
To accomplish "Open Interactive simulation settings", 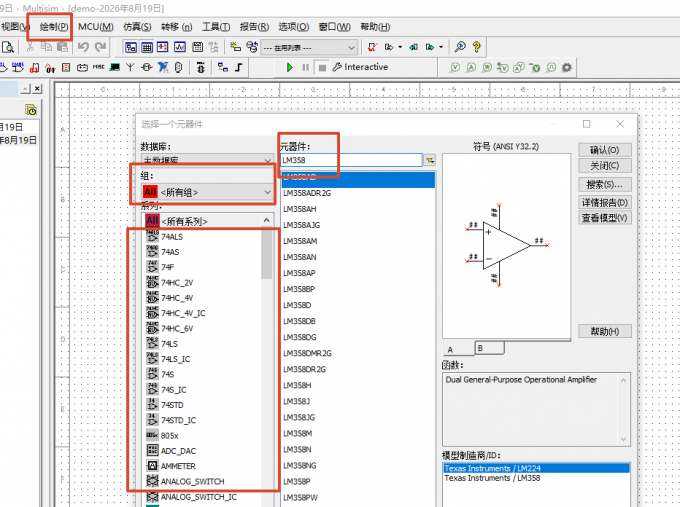I will click(x=360, y=67).
